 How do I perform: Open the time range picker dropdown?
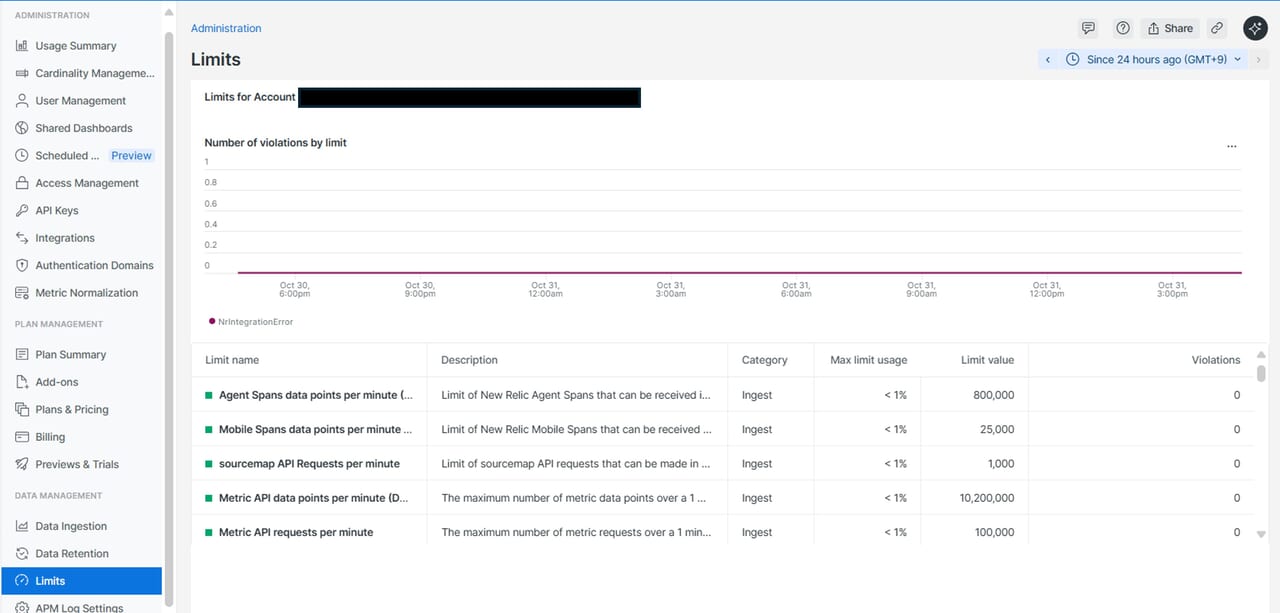click(x=1154, y=60)
